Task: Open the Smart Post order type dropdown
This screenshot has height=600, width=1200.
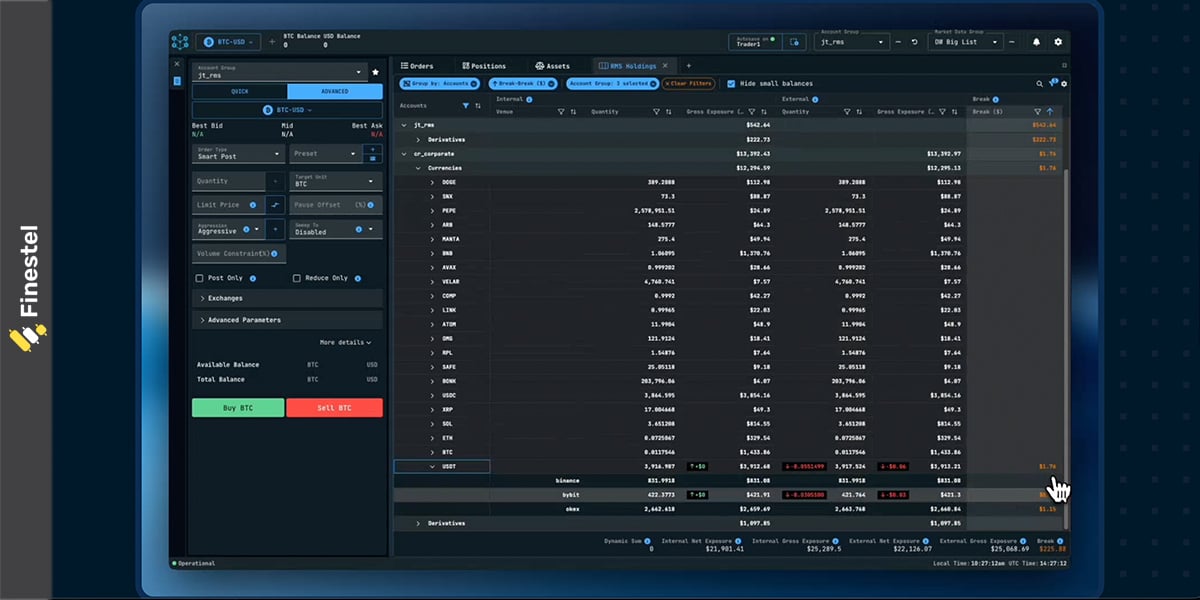Action: pyautogui.click(x=237, y=154)
